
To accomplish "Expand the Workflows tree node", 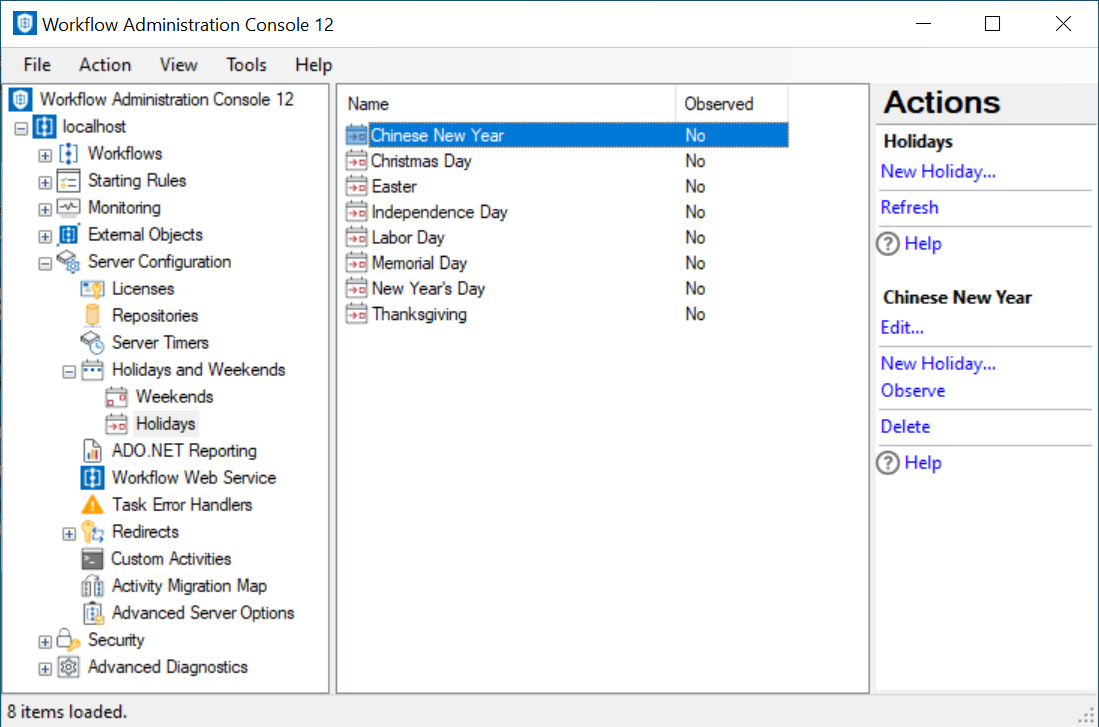I will point(45,155).
